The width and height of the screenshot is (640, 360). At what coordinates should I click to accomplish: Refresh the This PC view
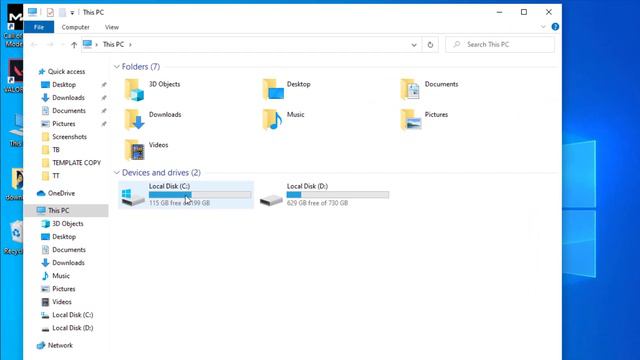pos(430,45)
